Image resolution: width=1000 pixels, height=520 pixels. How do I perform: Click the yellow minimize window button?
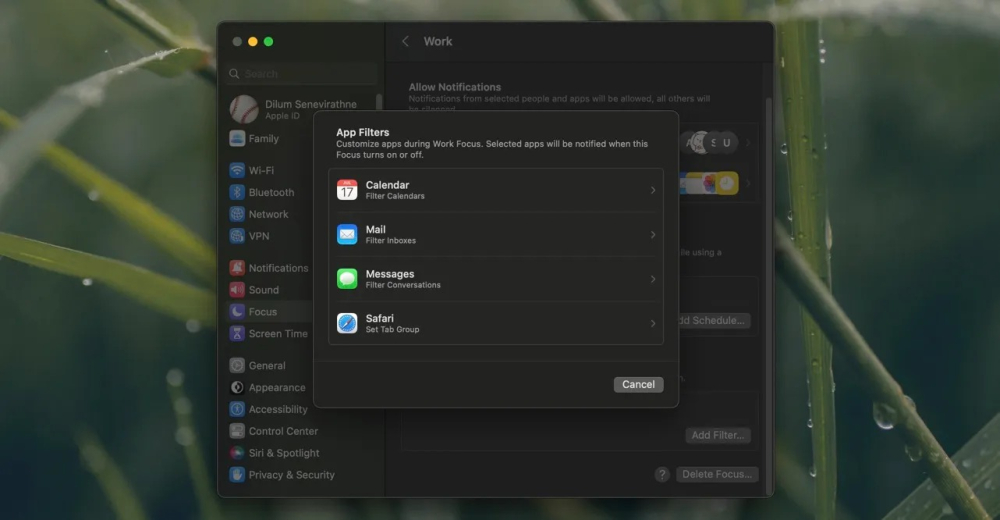click(253, 41)
